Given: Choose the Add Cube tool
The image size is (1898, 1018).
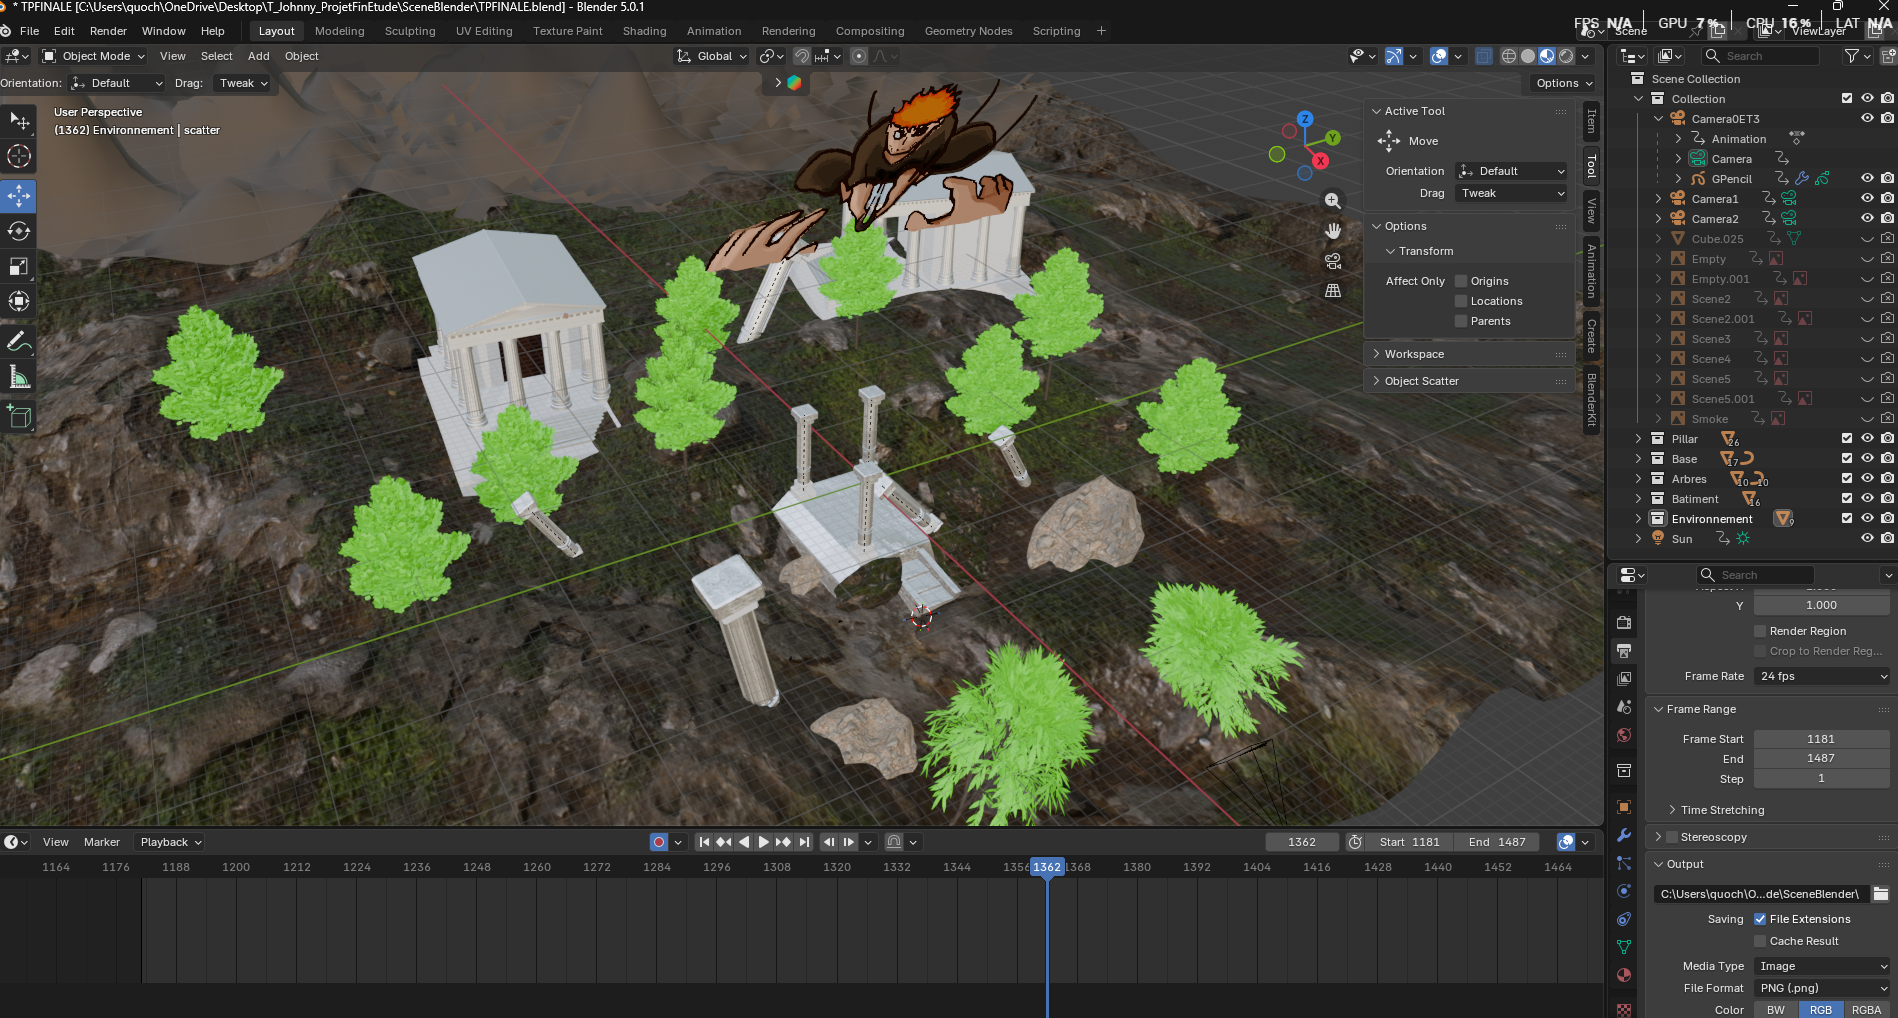Looking at the screenshot, I should (x=19, y=416).
